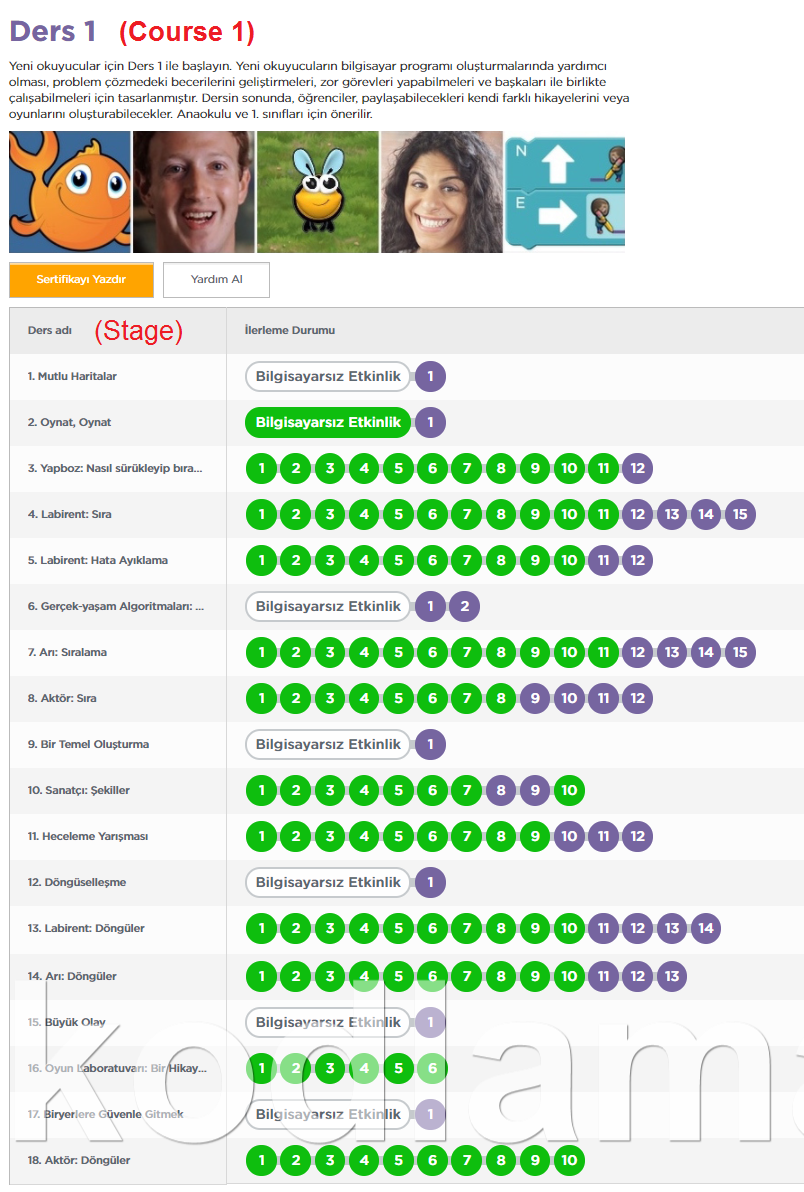Open Bilgisayarsız Etkinlik pill for Döngüselleşme
The image size is (804, 1192).
pos(328,883)
